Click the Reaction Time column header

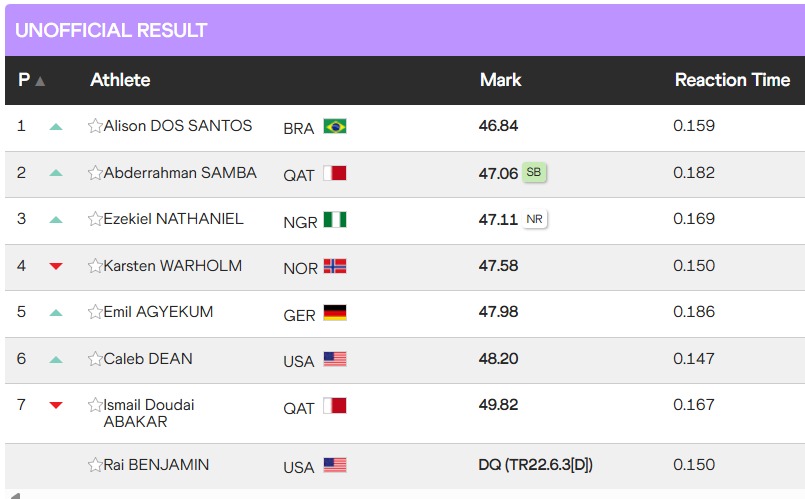pyautogui.click(x=732, y=80)
